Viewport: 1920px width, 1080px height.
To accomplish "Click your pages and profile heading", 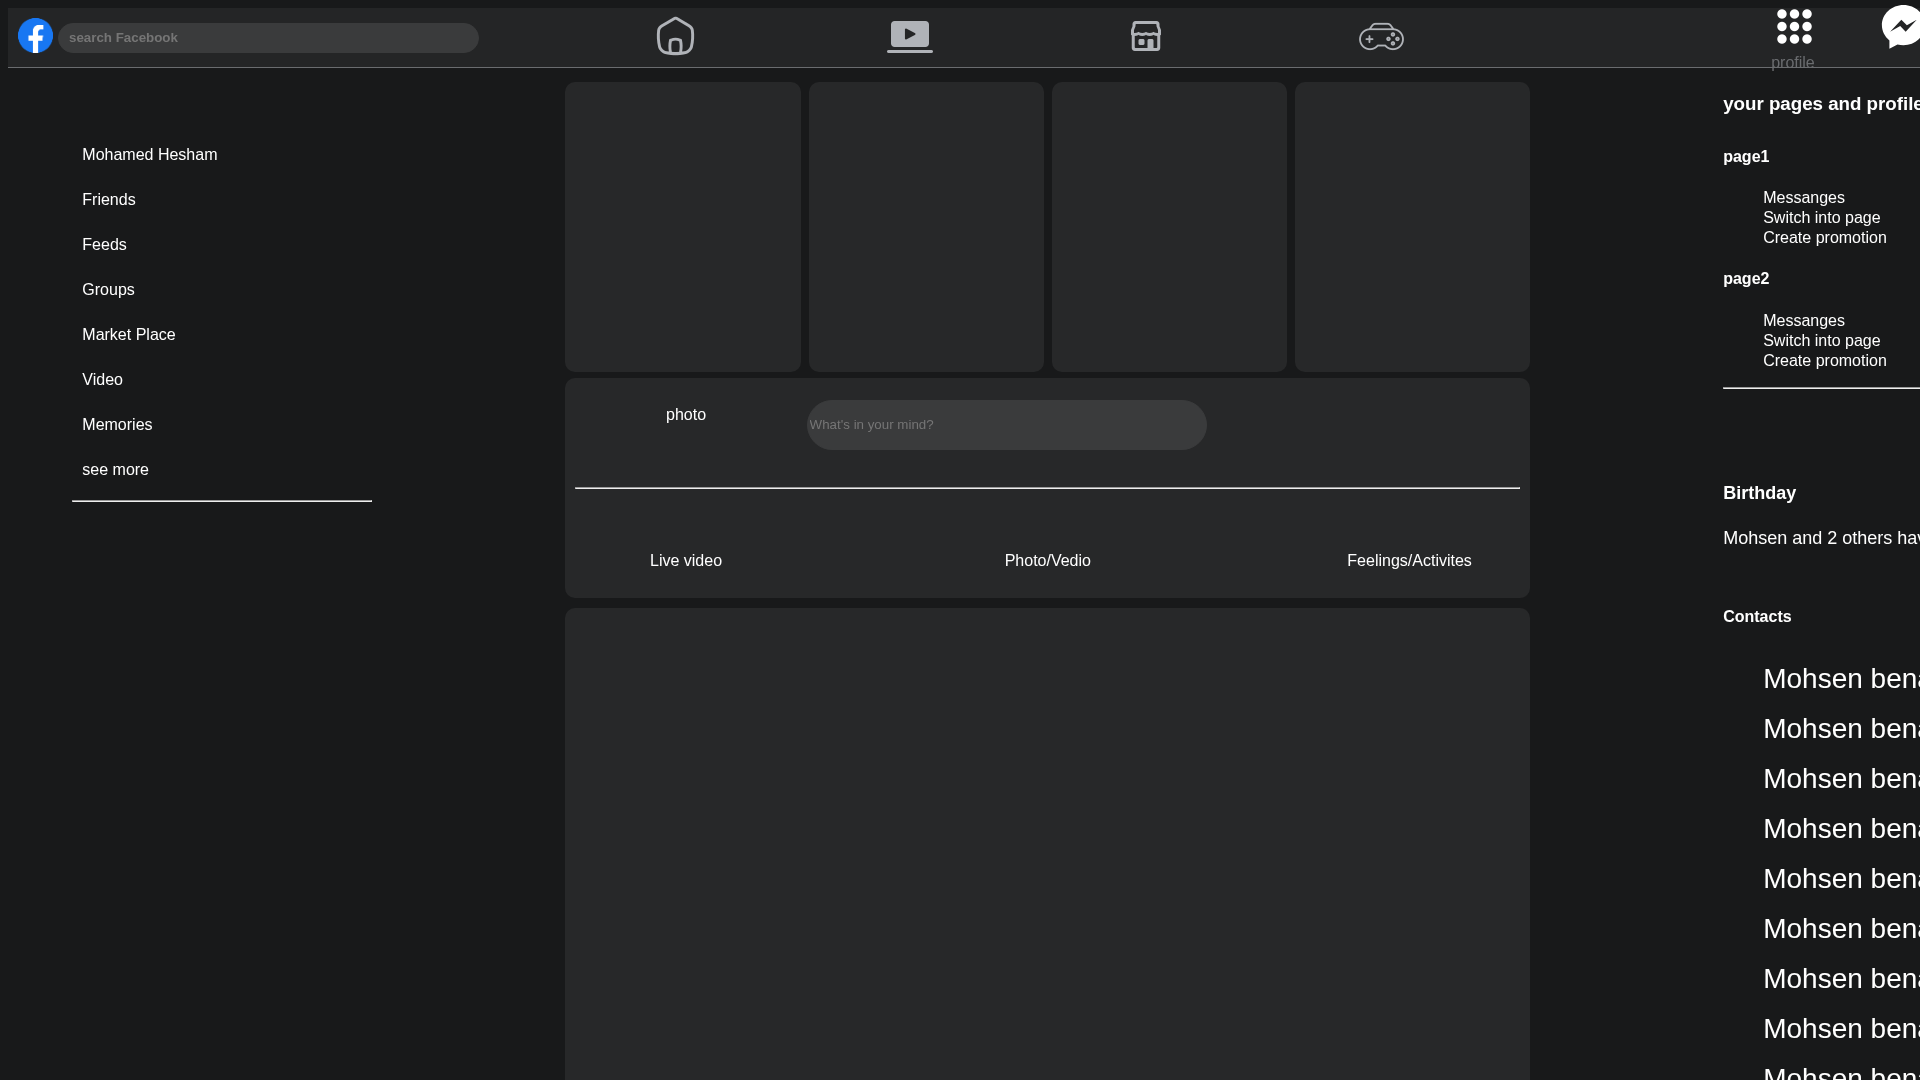I will pos(1821,104).
